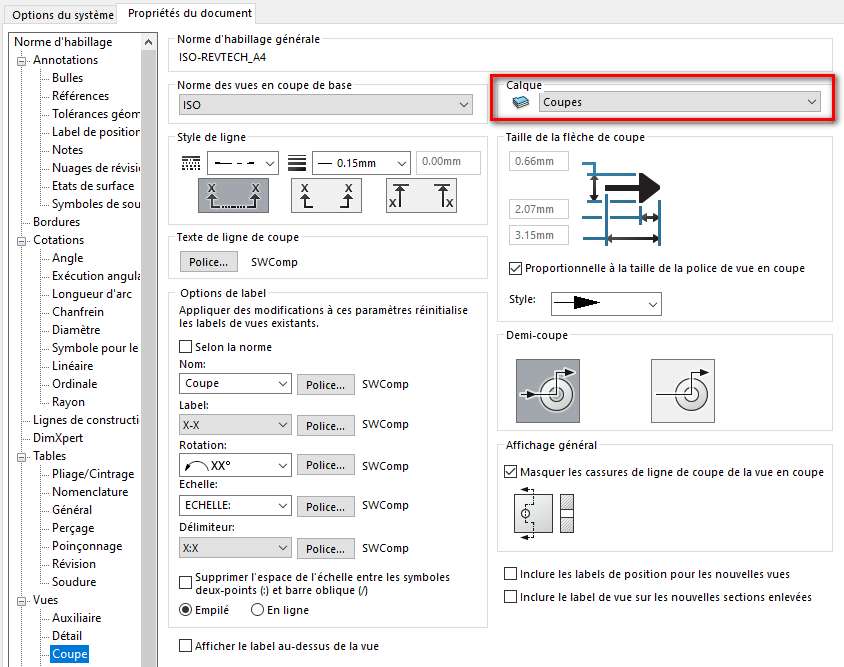Open the Calque dropdown showing Coupes
Screen dimensions: 844x667
679,102
